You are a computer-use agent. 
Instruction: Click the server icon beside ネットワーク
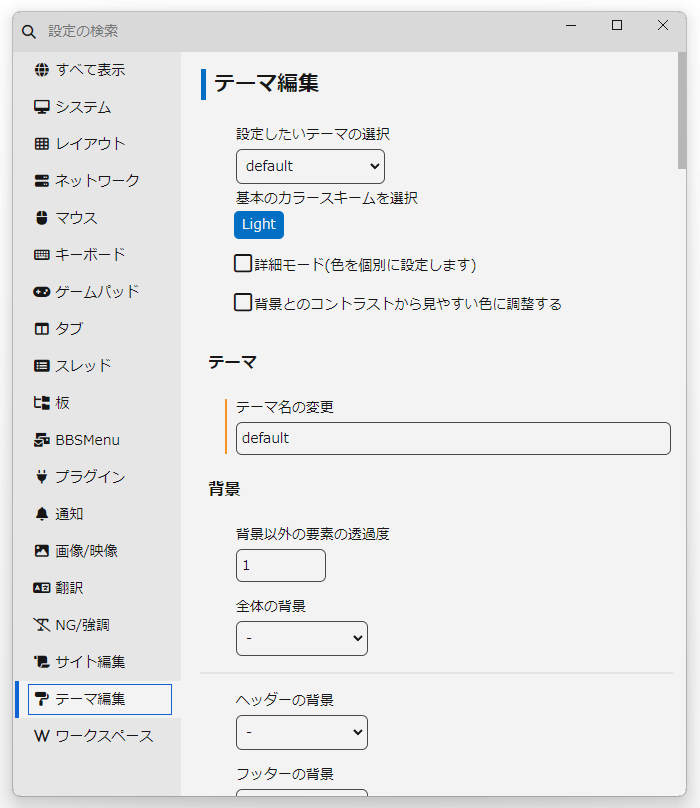[42, 181]
